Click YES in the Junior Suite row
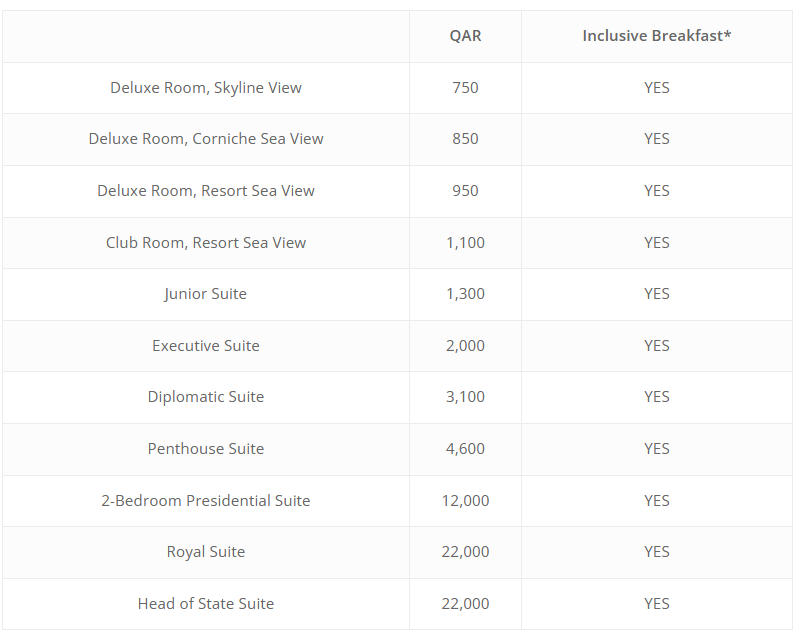This screenshot has height=638, width=801. pos(656,294)
